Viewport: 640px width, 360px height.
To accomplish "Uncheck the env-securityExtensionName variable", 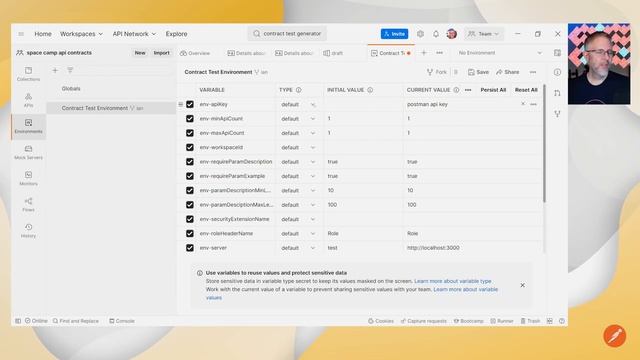I will [x=190, y=219].
